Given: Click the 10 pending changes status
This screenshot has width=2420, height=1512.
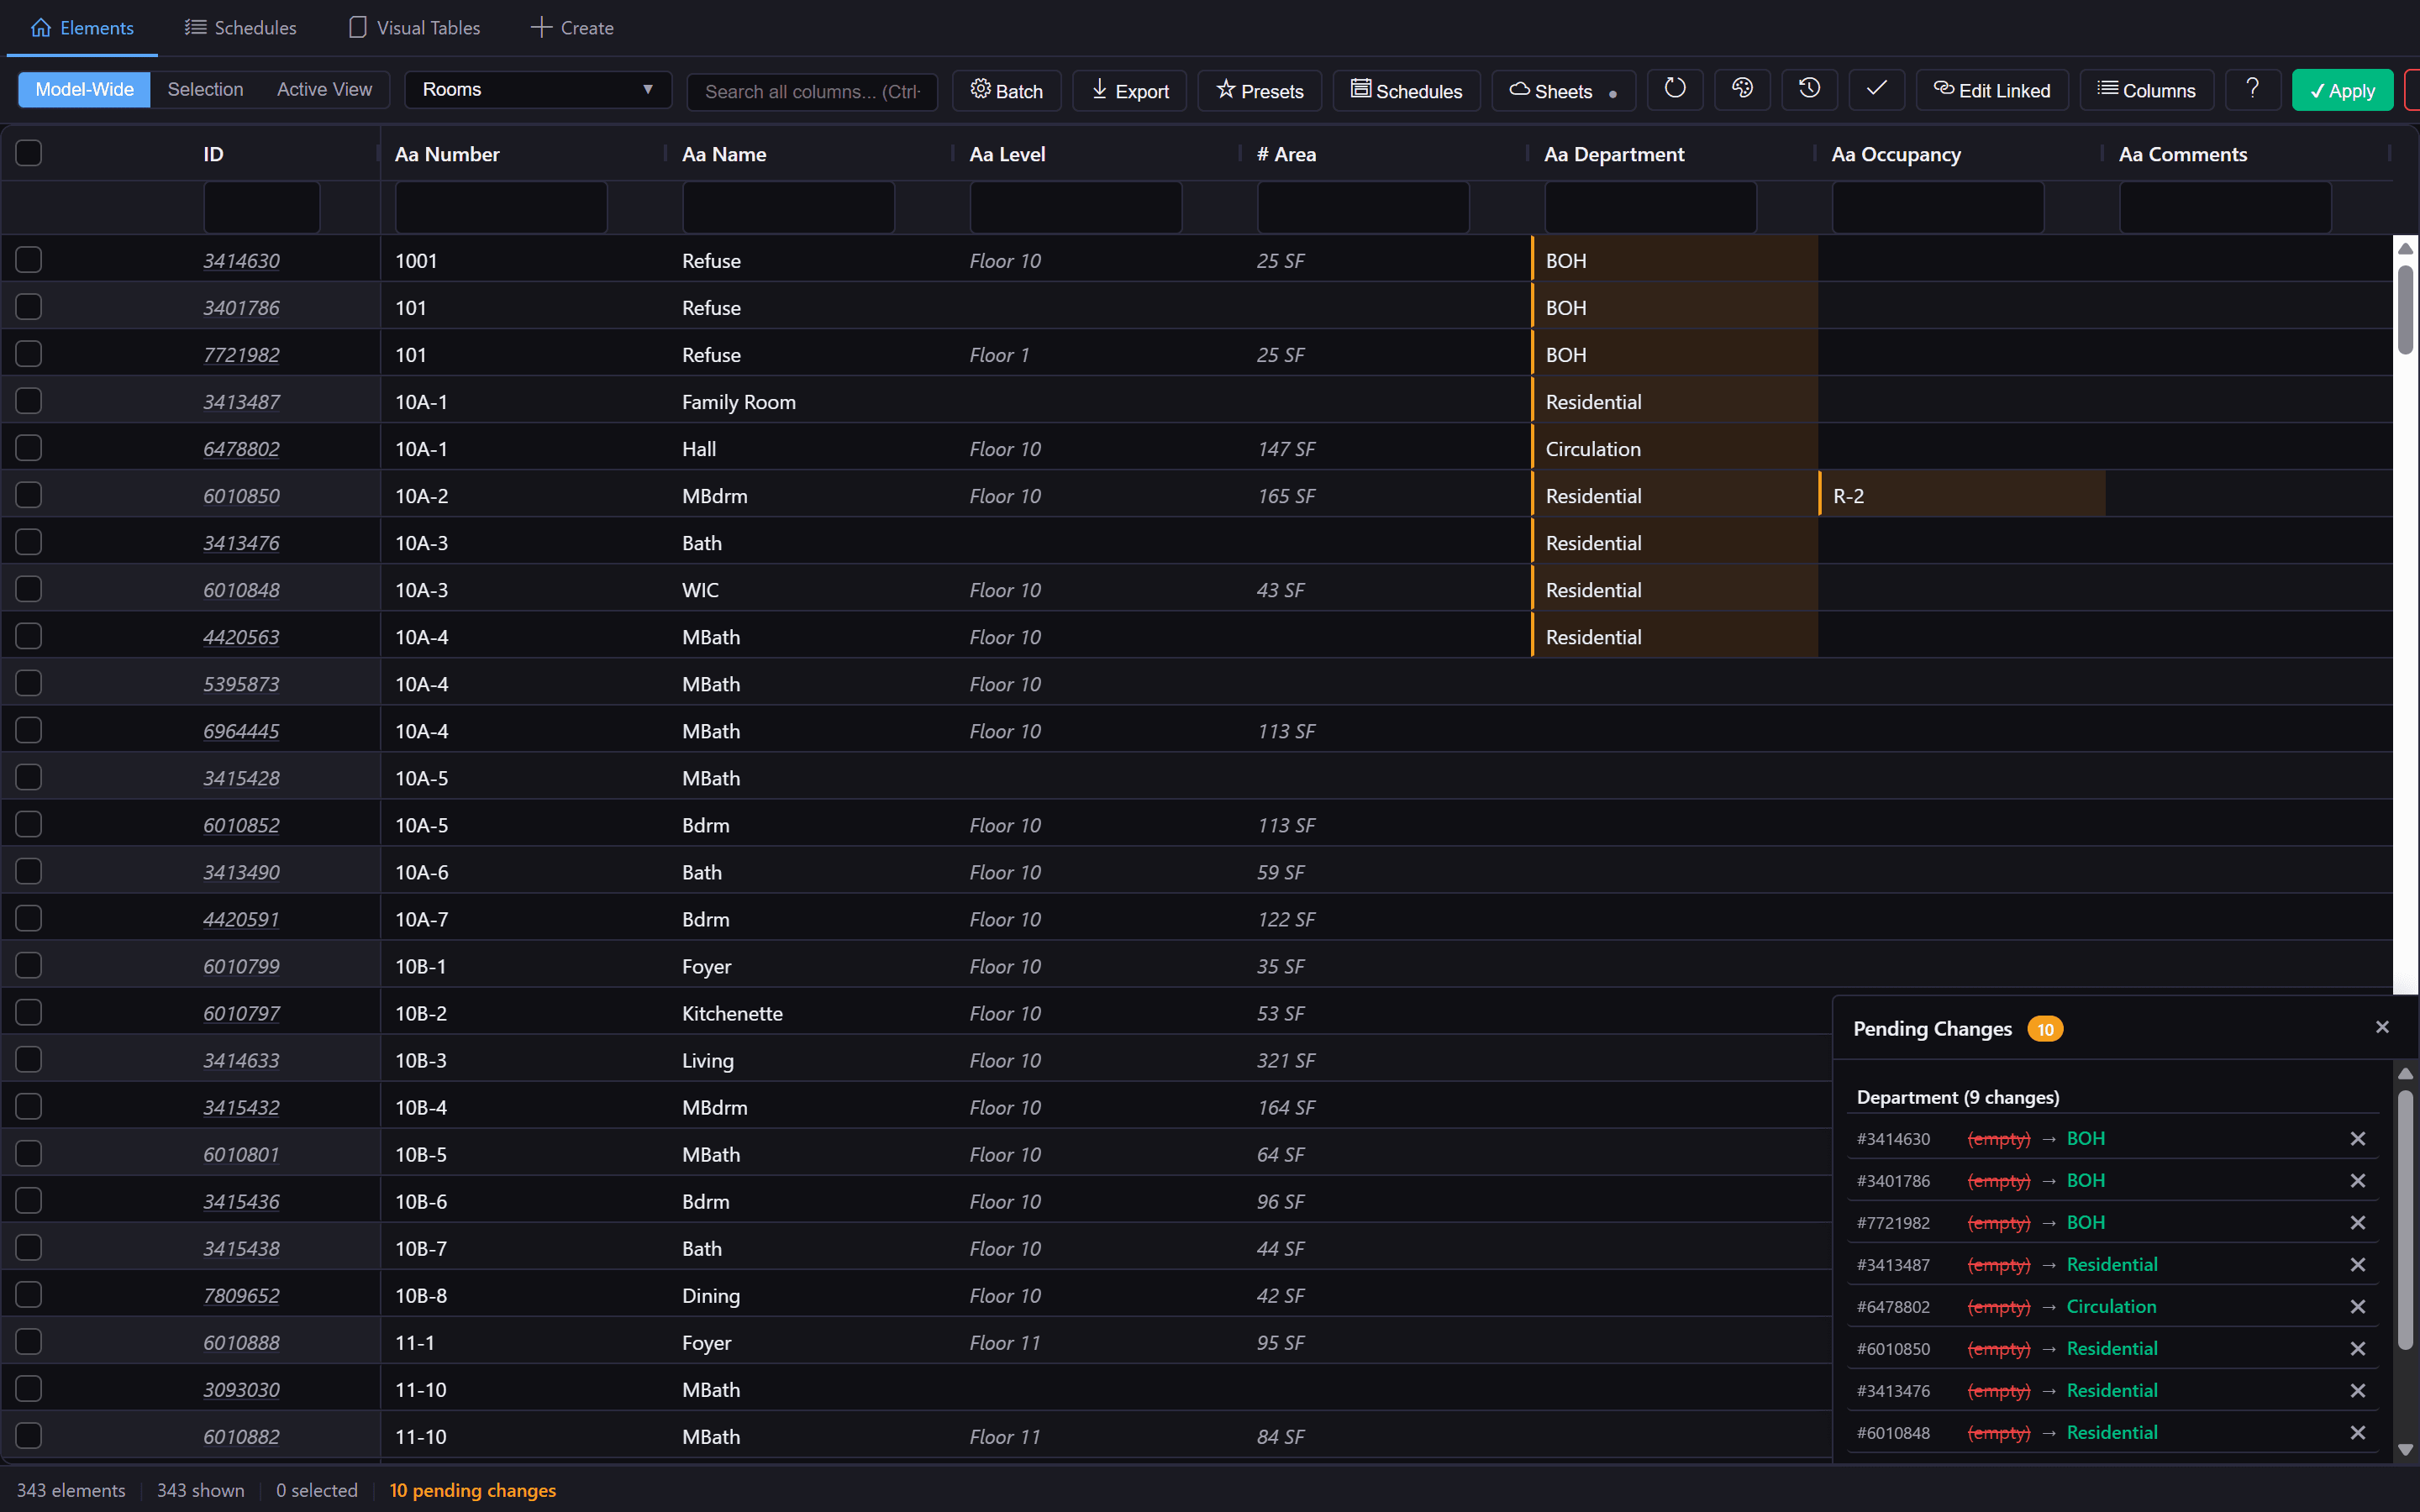Looking at the screenshot, I should [x=472, y=1490].
